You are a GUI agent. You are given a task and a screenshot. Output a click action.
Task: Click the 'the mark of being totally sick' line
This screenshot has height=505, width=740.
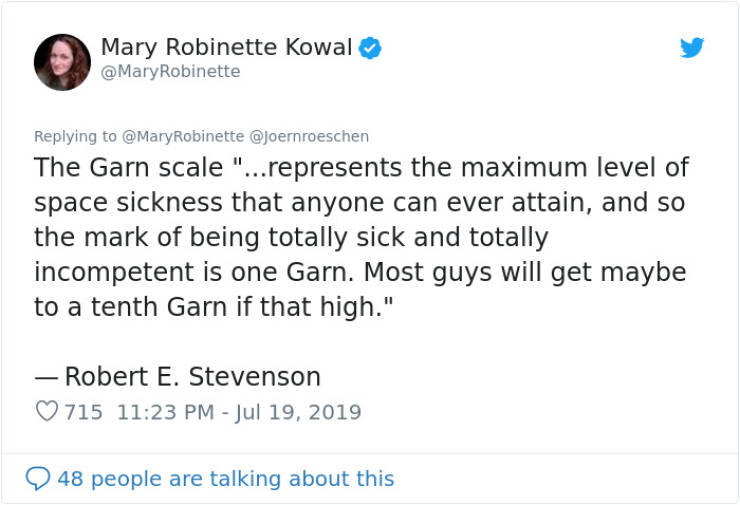click(x=291, y=237)
